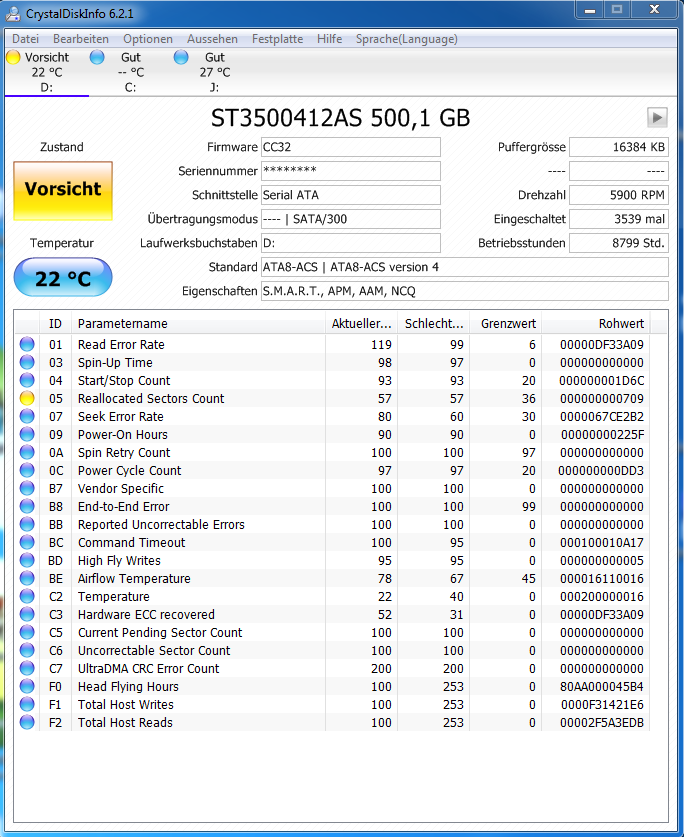The height and width of the screenshot is (837, 684).
Task: Sort by the Schlecht column header
Action: pyautogui.click(x=434, y=323)
